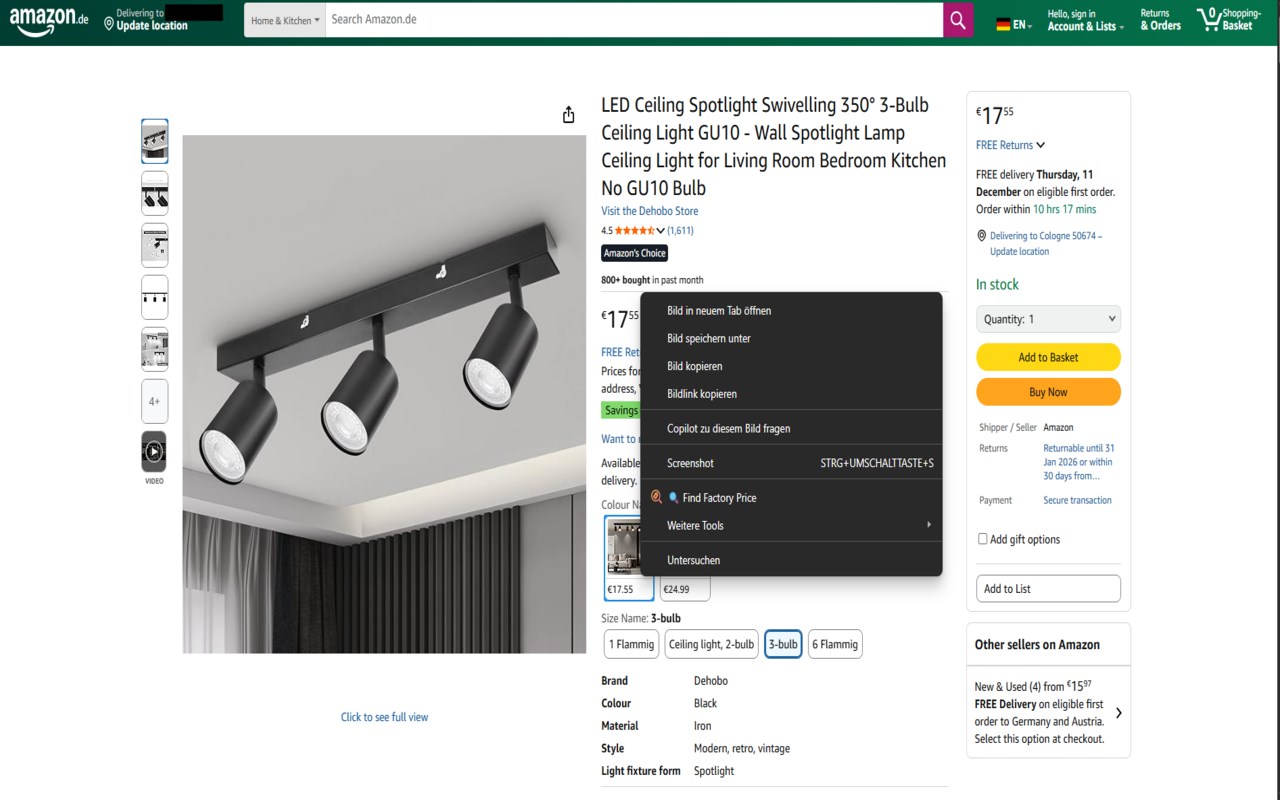Select the 6 Flammig size option
Image resolution: width=1280 pixels, height=800 pixels.
[835, 644]
